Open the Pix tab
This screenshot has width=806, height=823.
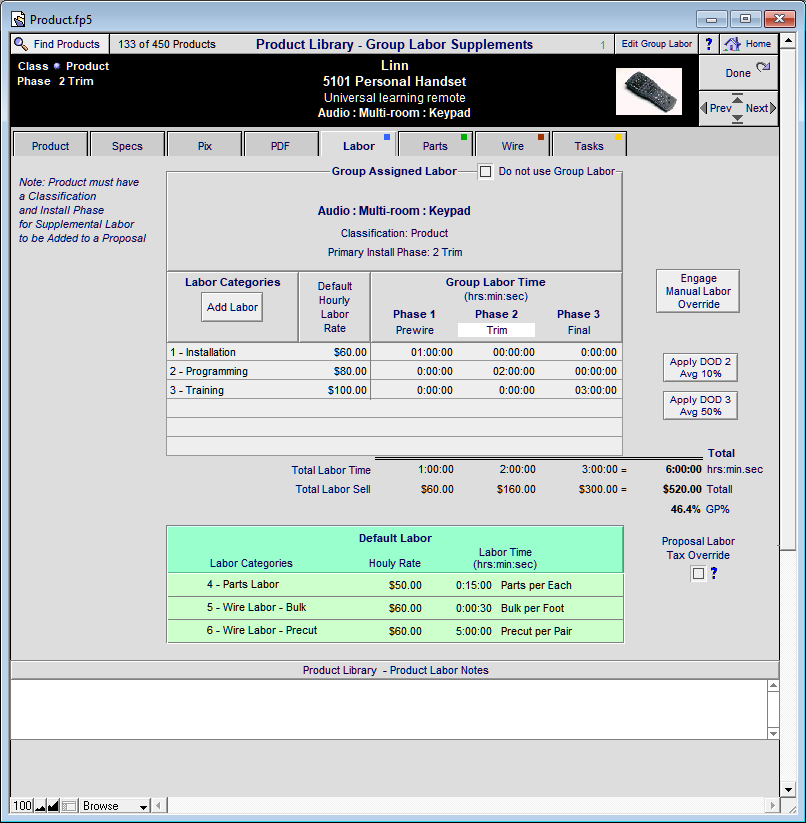coord(205,145)
